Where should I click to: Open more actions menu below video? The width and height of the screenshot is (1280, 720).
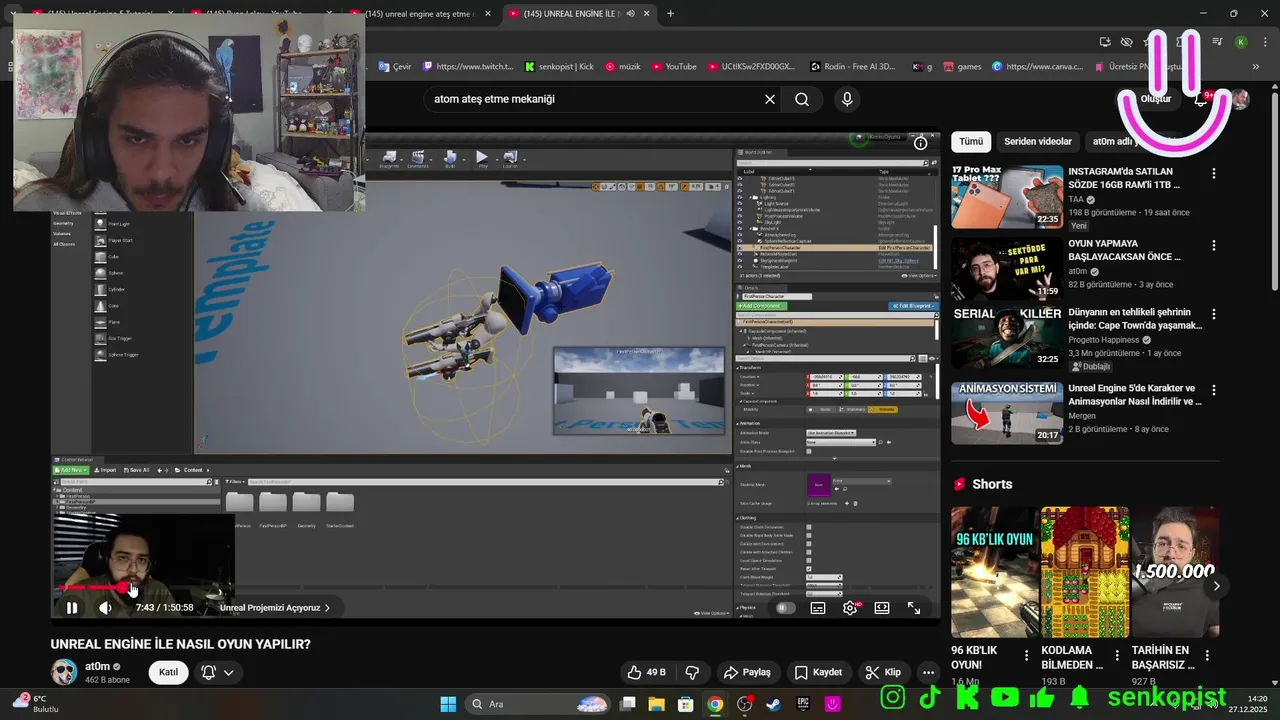(x=929, y=672)
